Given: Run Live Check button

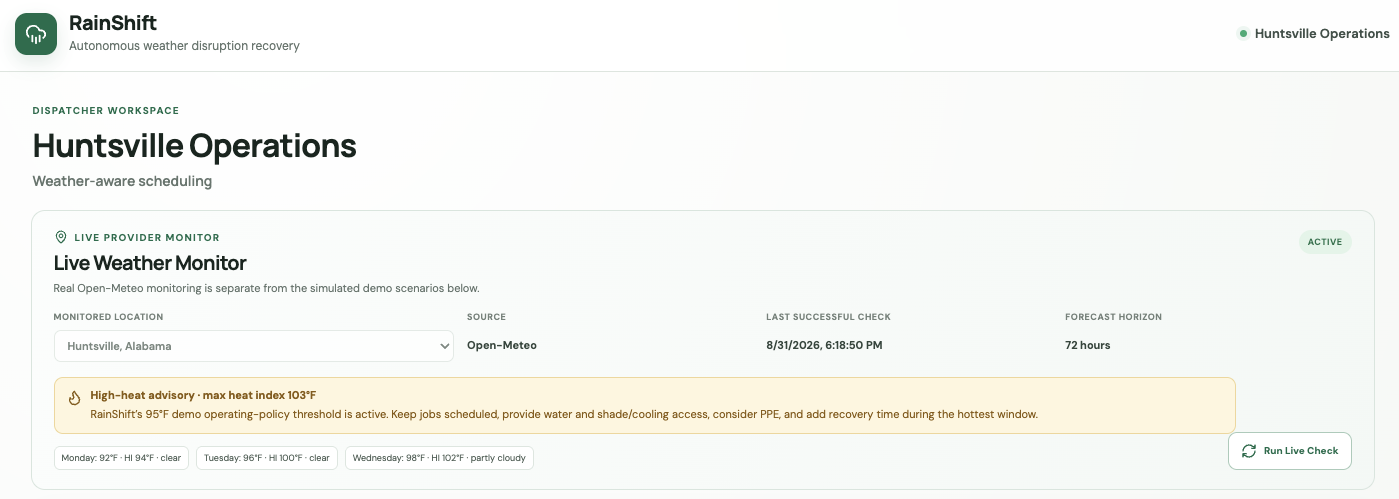Looking at the screenshot, I should 1290,451.
